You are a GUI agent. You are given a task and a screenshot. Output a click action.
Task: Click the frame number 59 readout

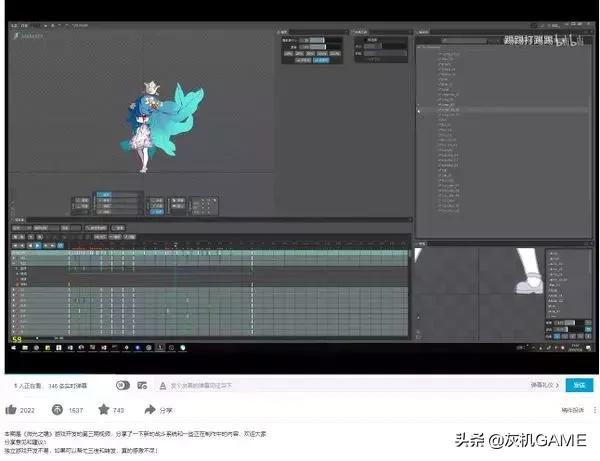tap(17, 339)
